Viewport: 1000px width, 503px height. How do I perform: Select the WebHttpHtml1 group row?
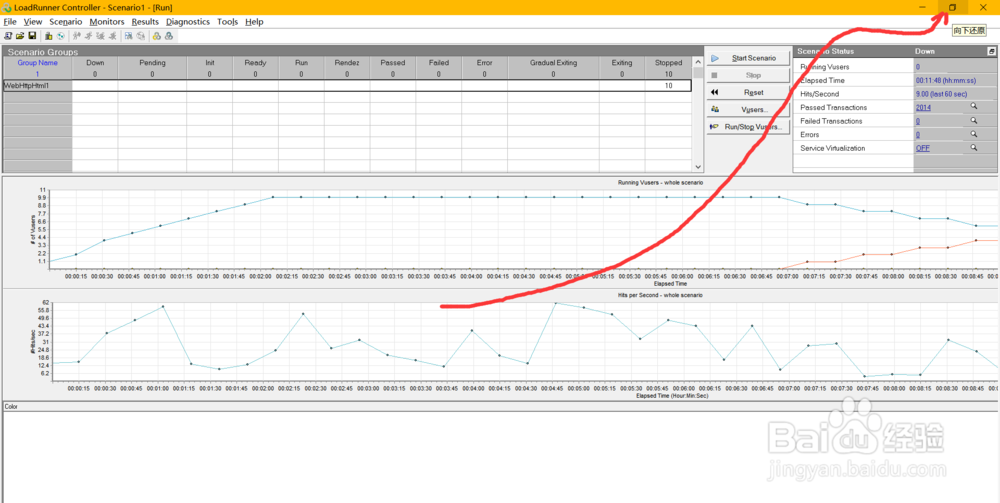pyautogui.click(x=347, y=85)
